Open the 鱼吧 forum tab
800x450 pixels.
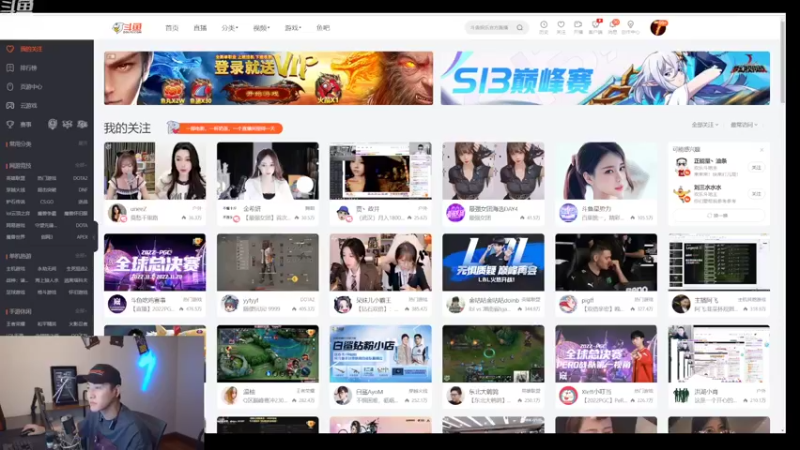[323, 28]
